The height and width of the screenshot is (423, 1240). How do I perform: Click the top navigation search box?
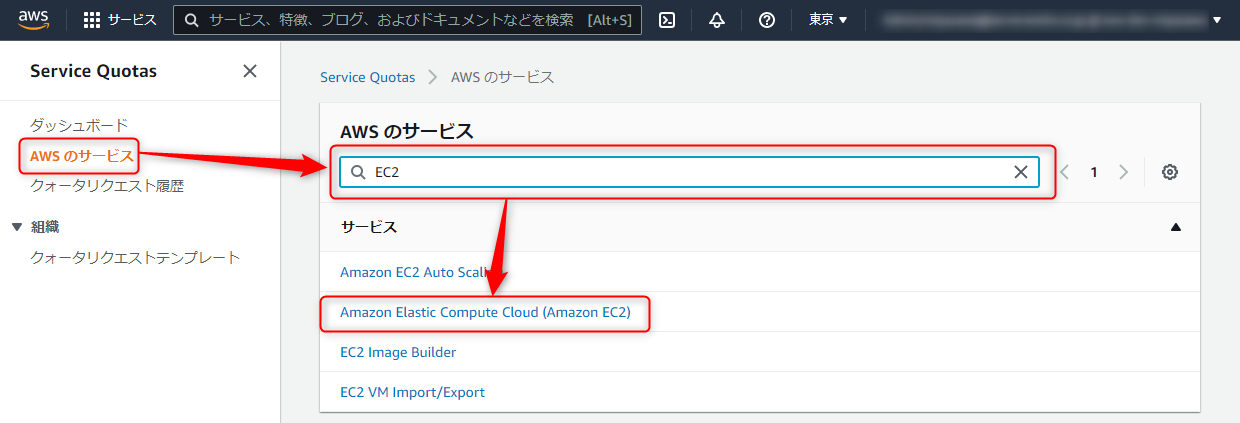coord(407,20)
